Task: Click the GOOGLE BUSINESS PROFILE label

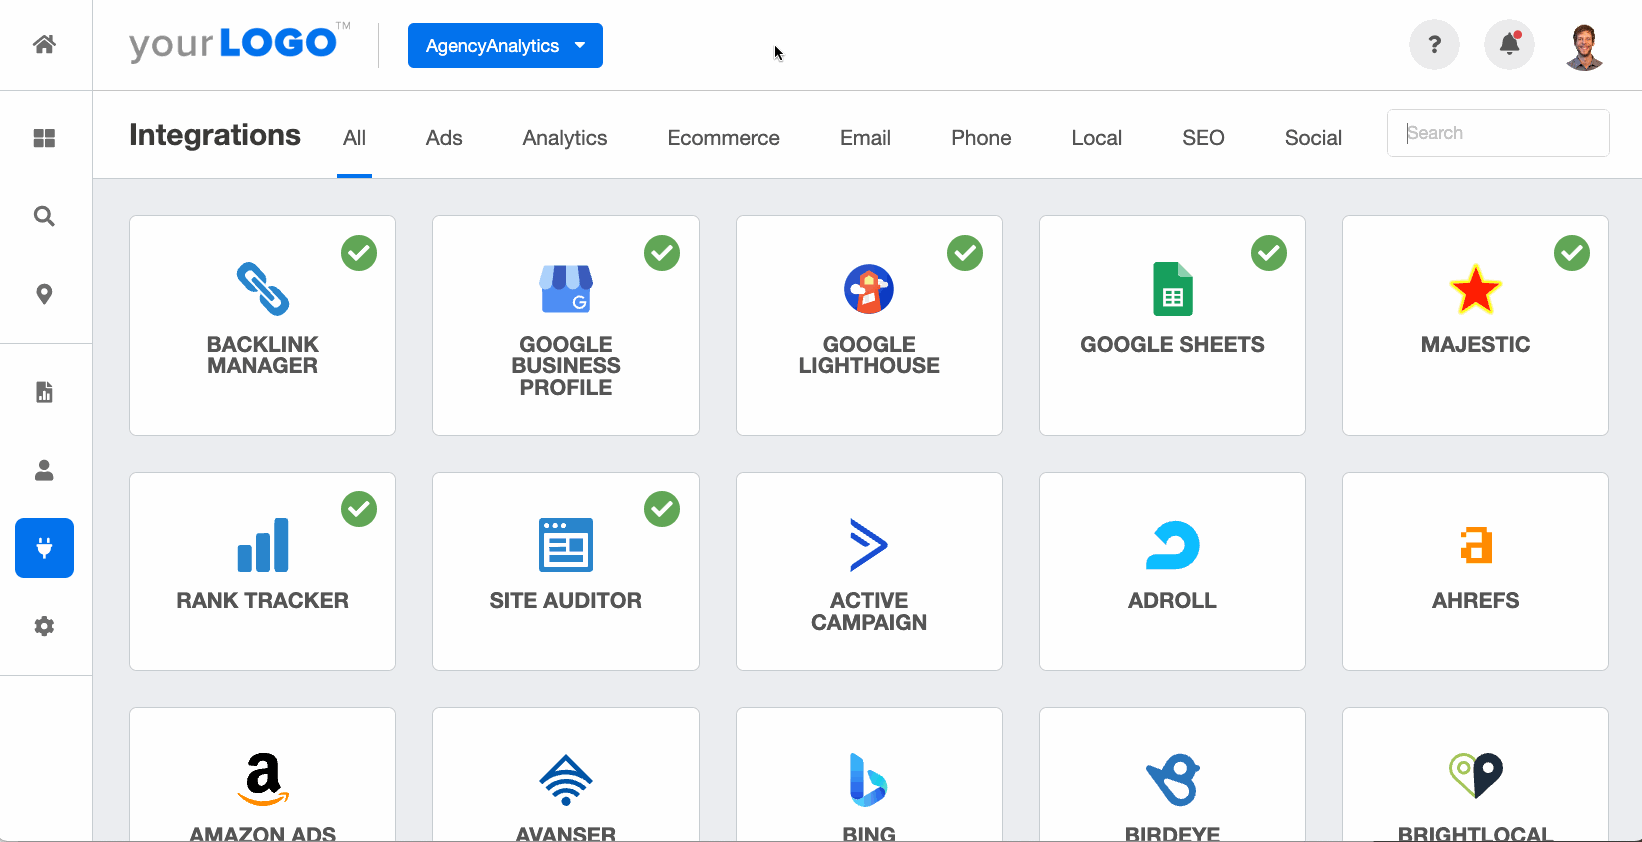Action: 566,366
